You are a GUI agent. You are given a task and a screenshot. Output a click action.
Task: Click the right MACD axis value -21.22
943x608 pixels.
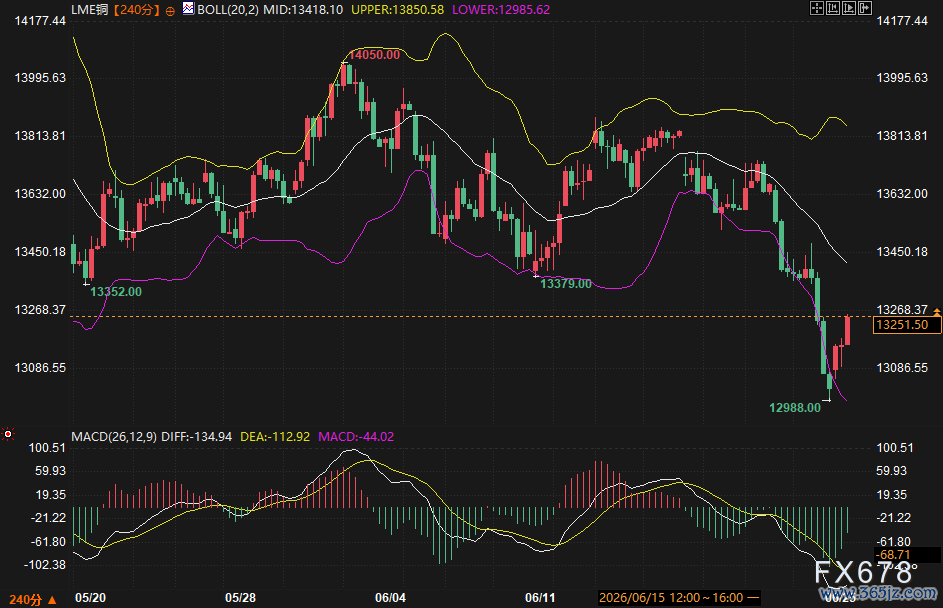894,517
